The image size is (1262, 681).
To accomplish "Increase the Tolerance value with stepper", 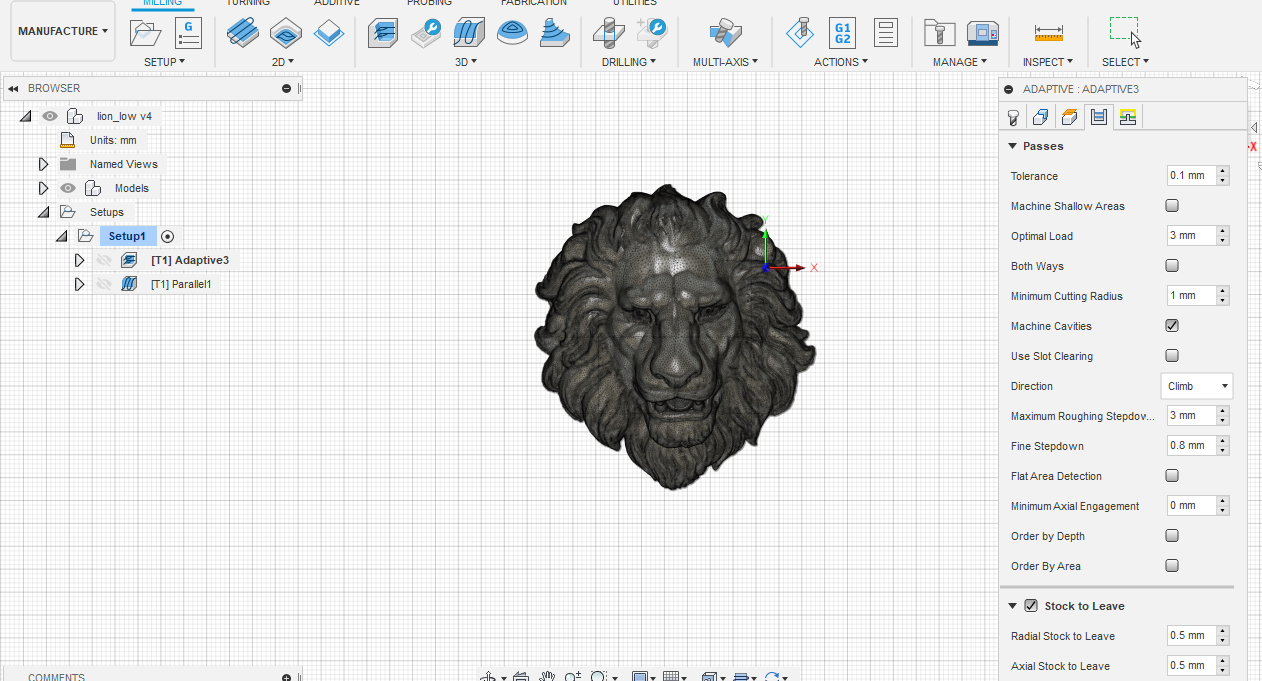I will pos(1223,172).
